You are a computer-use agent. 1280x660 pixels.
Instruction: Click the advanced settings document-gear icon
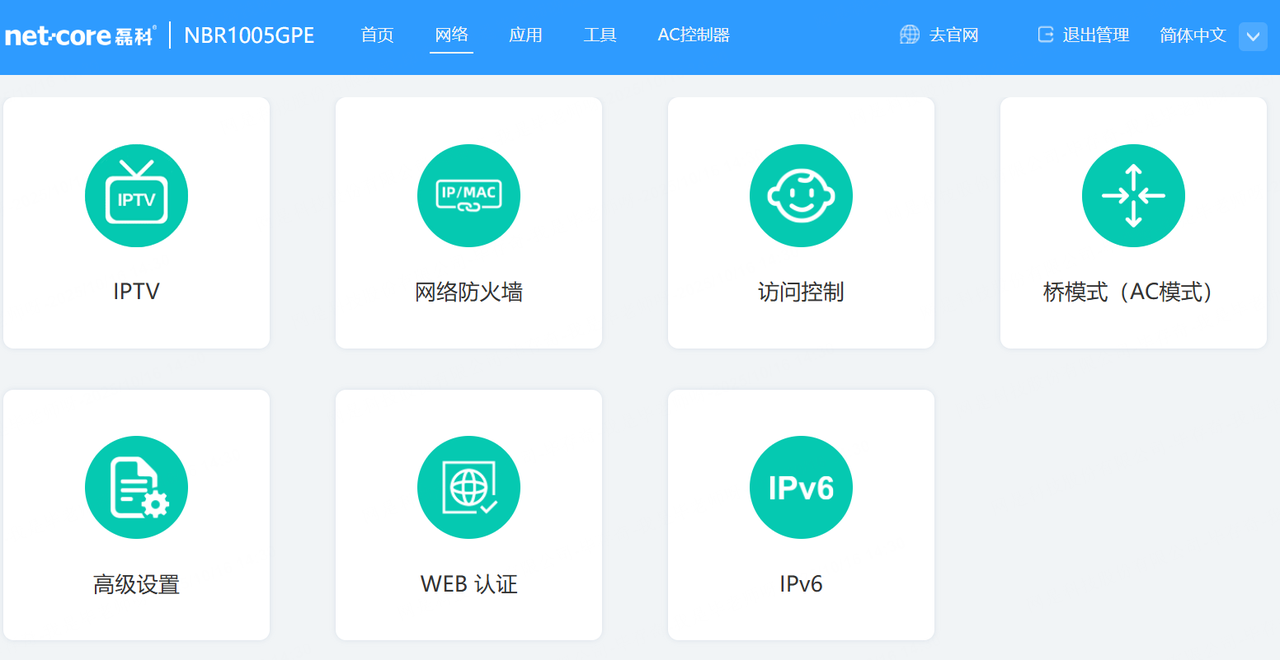pyautogui.click(x=136, y=488)
